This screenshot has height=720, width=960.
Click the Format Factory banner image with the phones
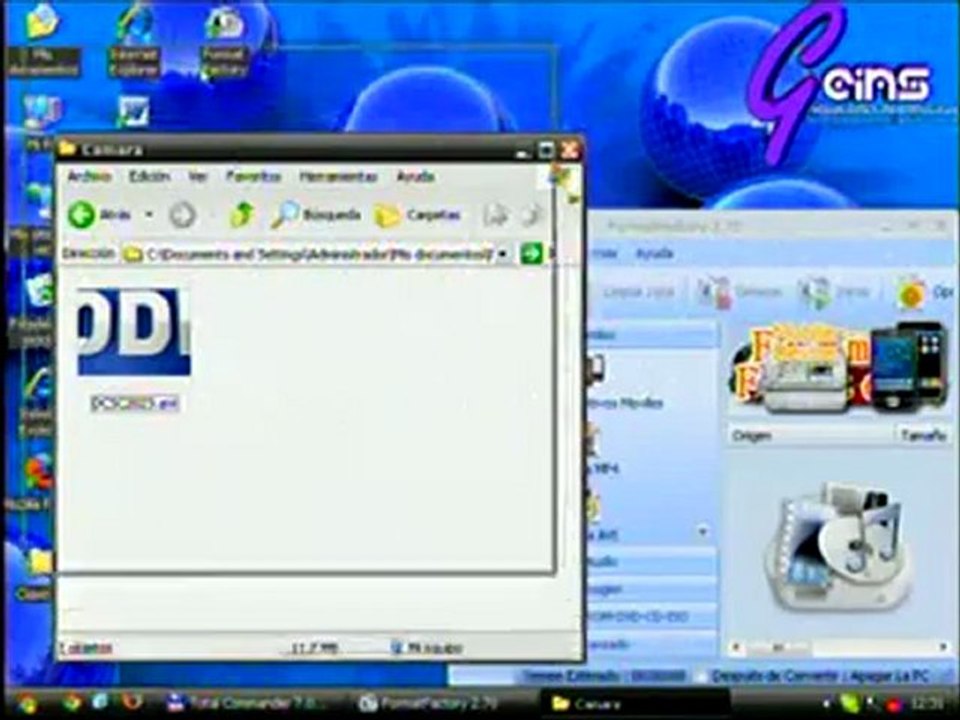coord(839,368)
